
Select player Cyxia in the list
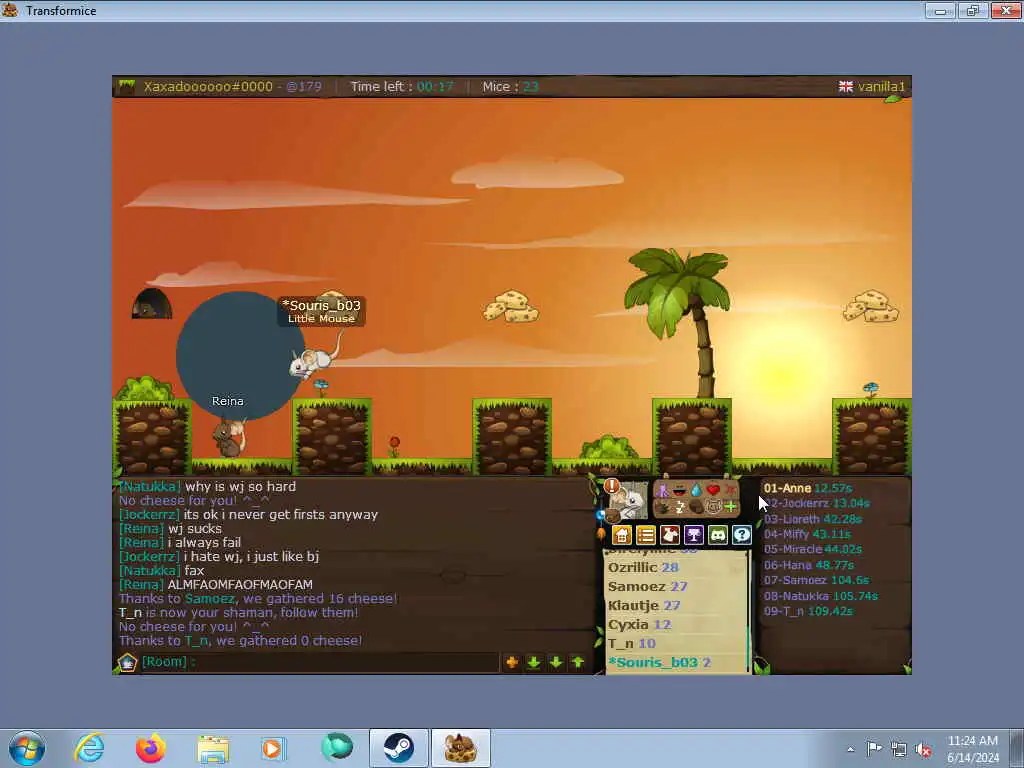(x=639, y=624)
